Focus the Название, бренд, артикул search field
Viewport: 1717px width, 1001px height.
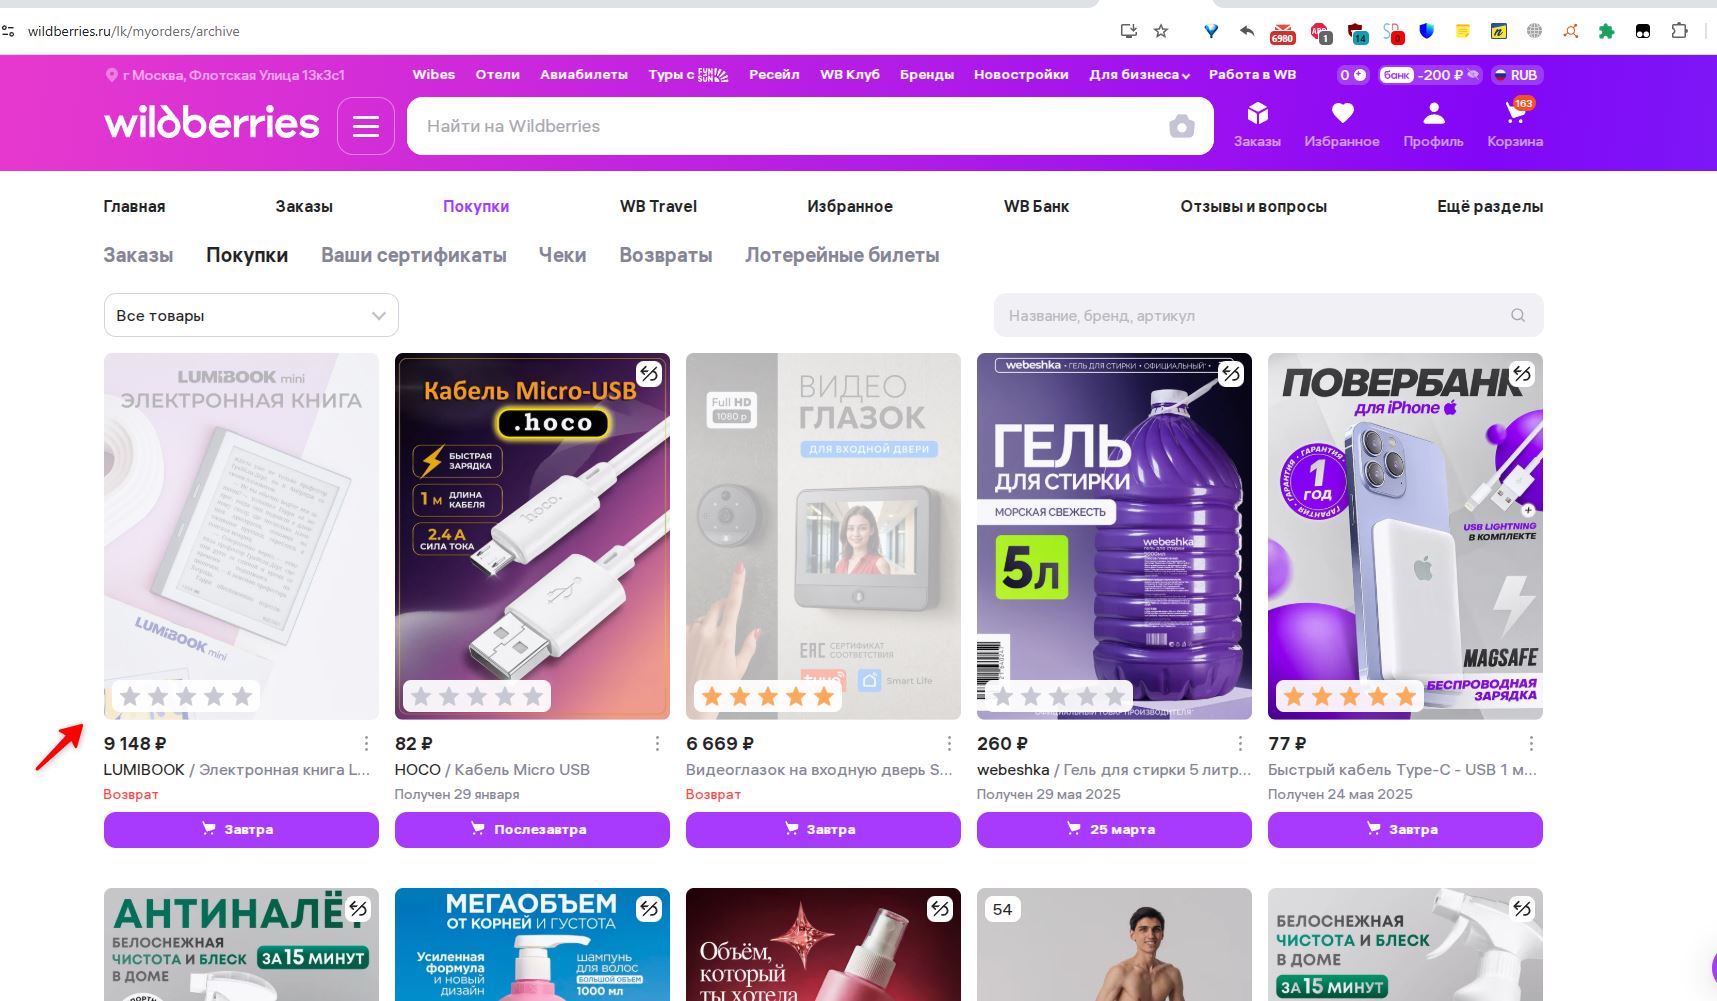(1268, 315)
